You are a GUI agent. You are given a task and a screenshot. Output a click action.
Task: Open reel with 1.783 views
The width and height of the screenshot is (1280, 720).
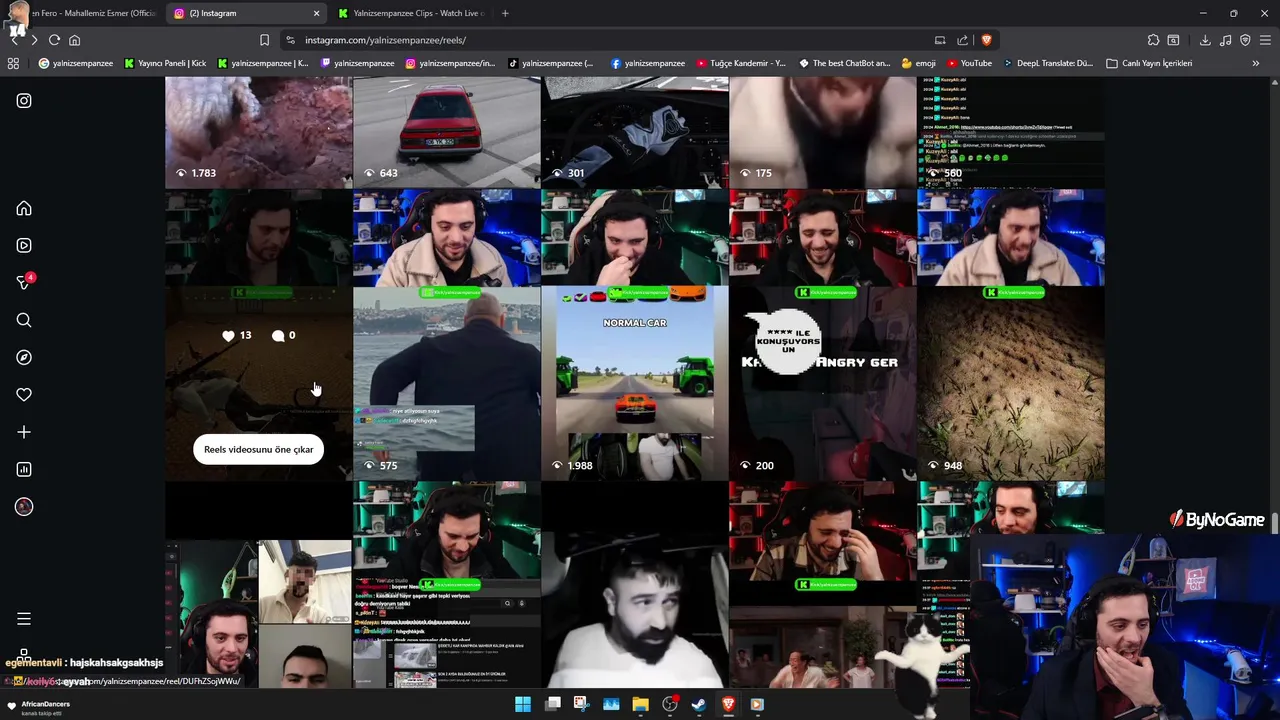coord(258,132)
